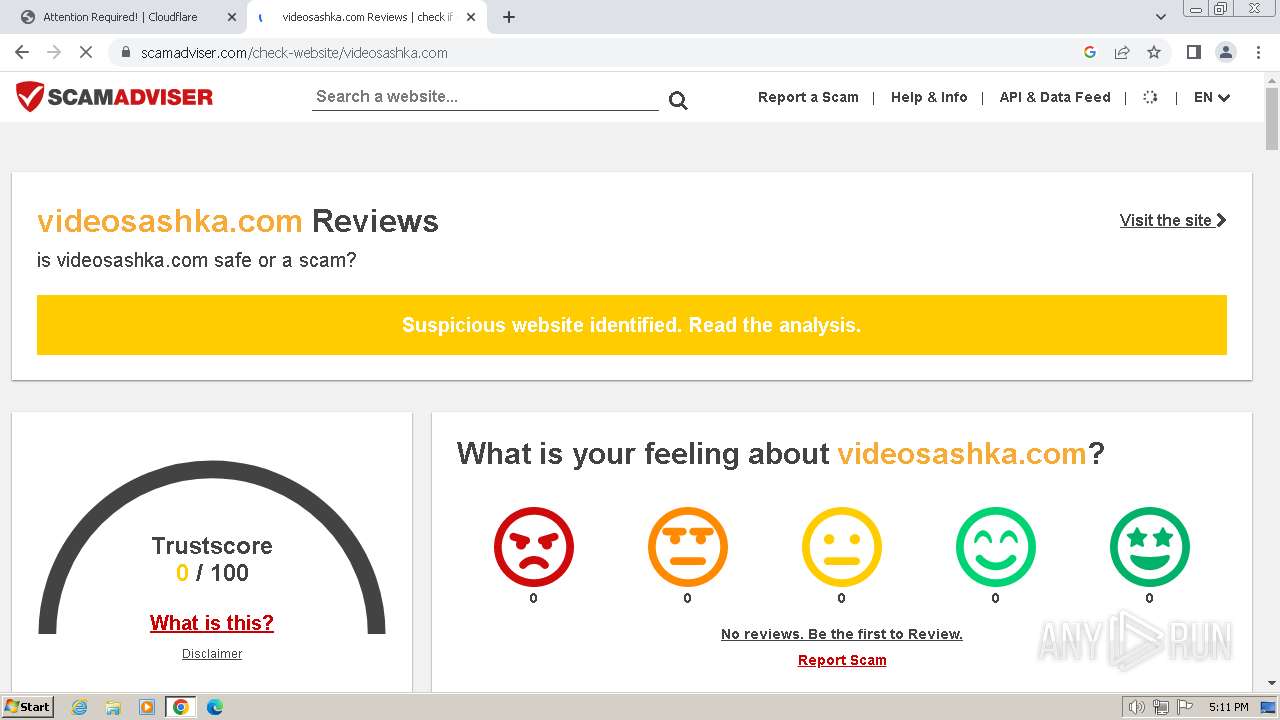Open media player from taskbar
Image resolution: width=1280 pixels, height=720 pixels.
(147, 707)
